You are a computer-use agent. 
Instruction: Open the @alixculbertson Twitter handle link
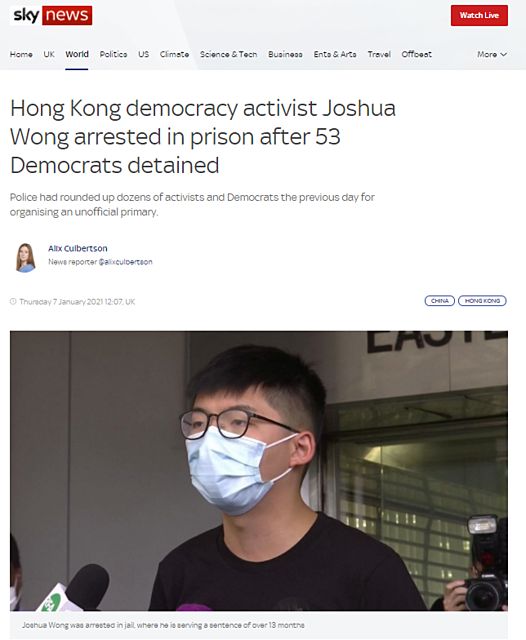pyautogui.click(x=125, y=262)
